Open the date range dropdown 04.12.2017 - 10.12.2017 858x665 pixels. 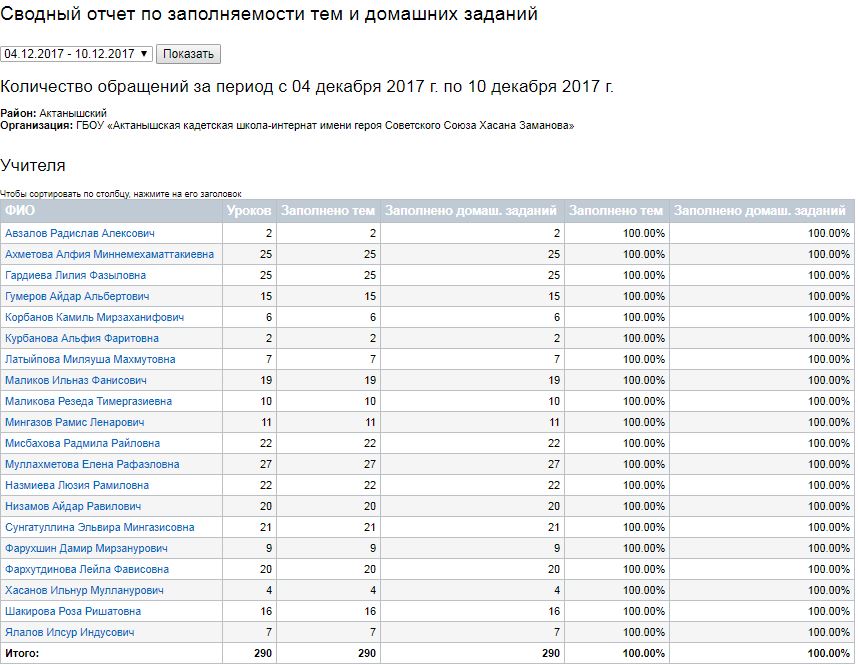(x=77, y=54)
